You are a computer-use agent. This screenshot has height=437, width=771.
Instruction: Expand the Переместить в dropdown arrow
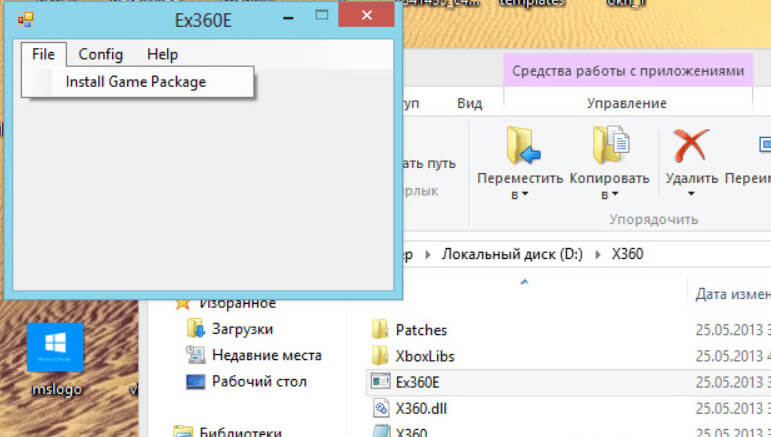pyautogui.click(x=525, y=194)
